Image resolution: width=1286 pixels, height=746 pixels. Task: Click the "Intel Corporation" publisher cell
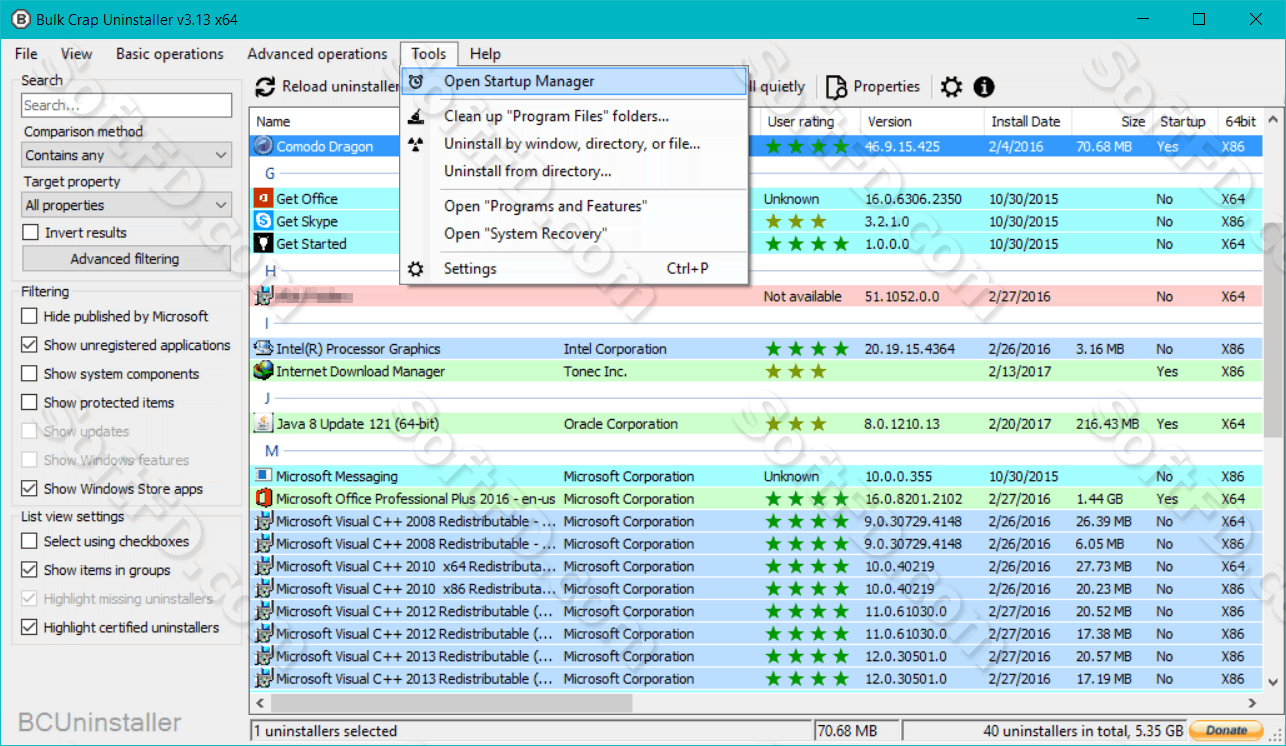615,349
